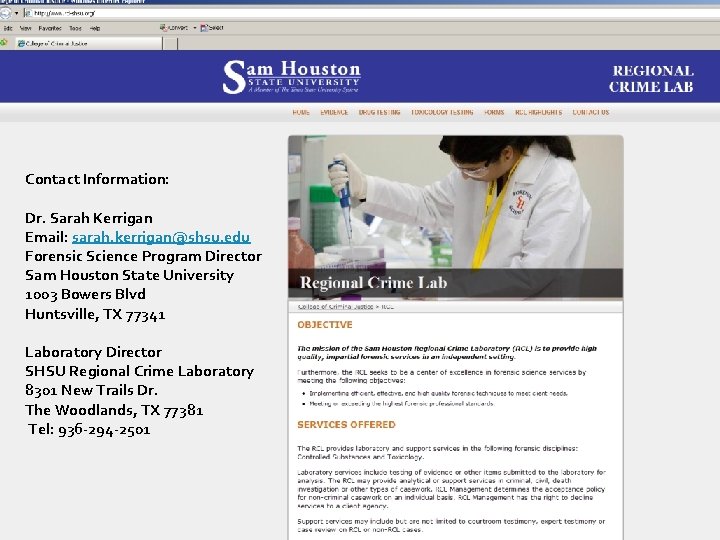Click the '8301 New Trails Dr.' address line
Viewport: 720px width, 540px height.
(91, 390)
